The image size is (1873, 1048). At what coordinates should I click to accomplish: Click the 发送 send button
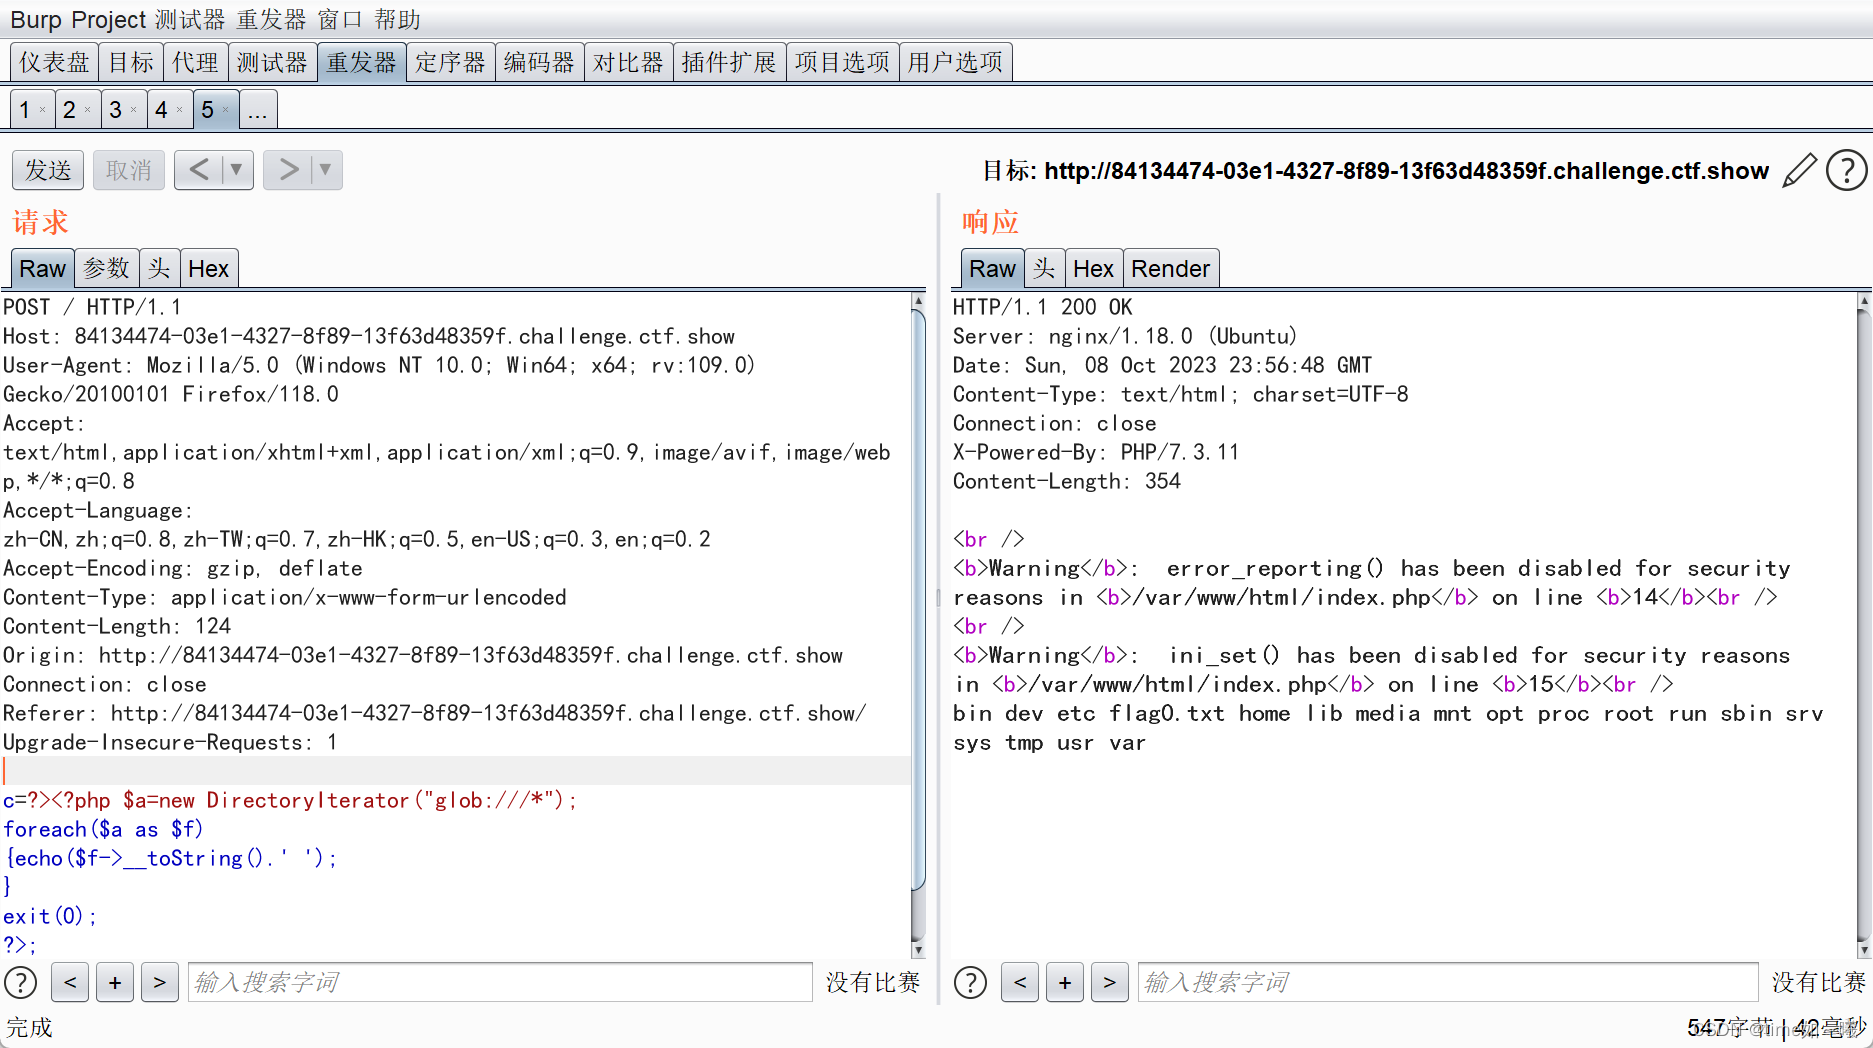point(48,170)
